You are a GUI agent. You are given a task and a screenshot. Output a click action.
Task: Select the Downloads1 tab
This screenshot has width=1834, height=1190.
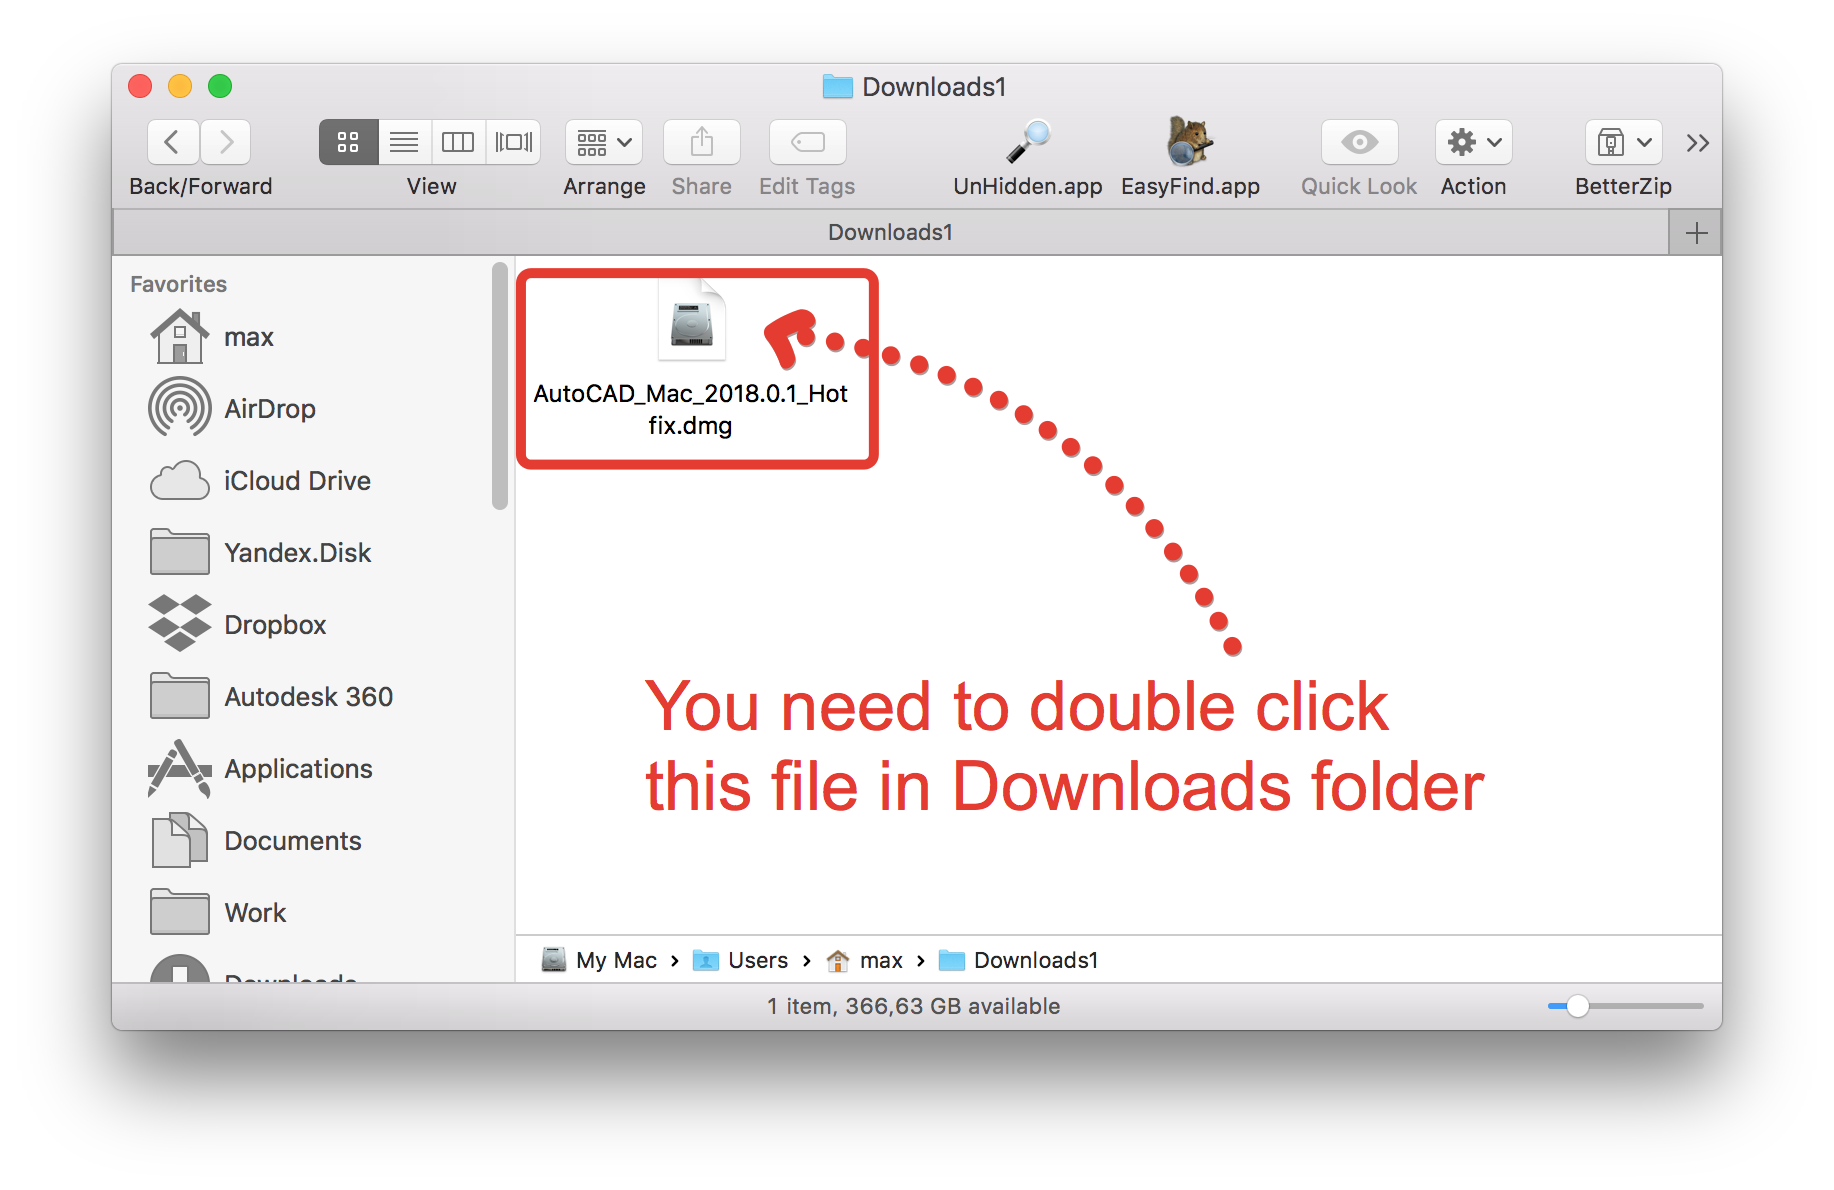click(890, 232)
